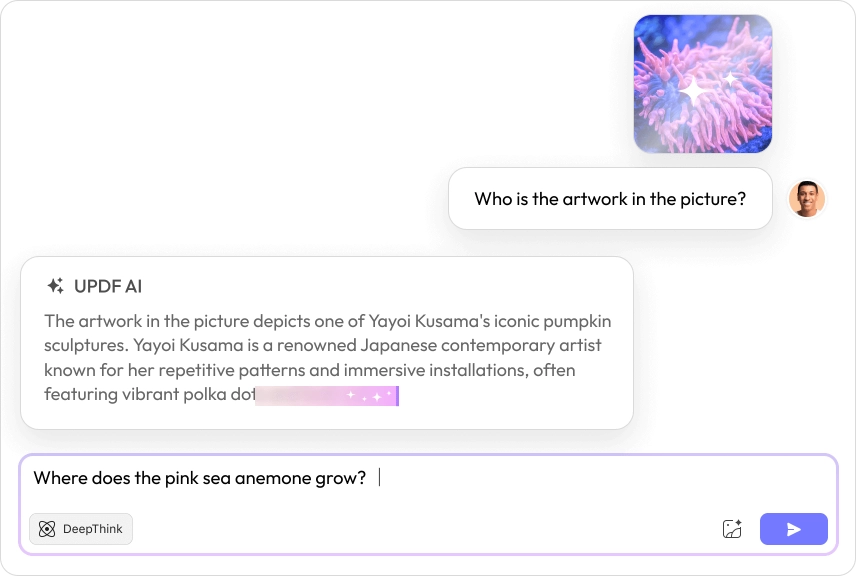Click the sparkles inside the loading shimmer

click(365, 396)
